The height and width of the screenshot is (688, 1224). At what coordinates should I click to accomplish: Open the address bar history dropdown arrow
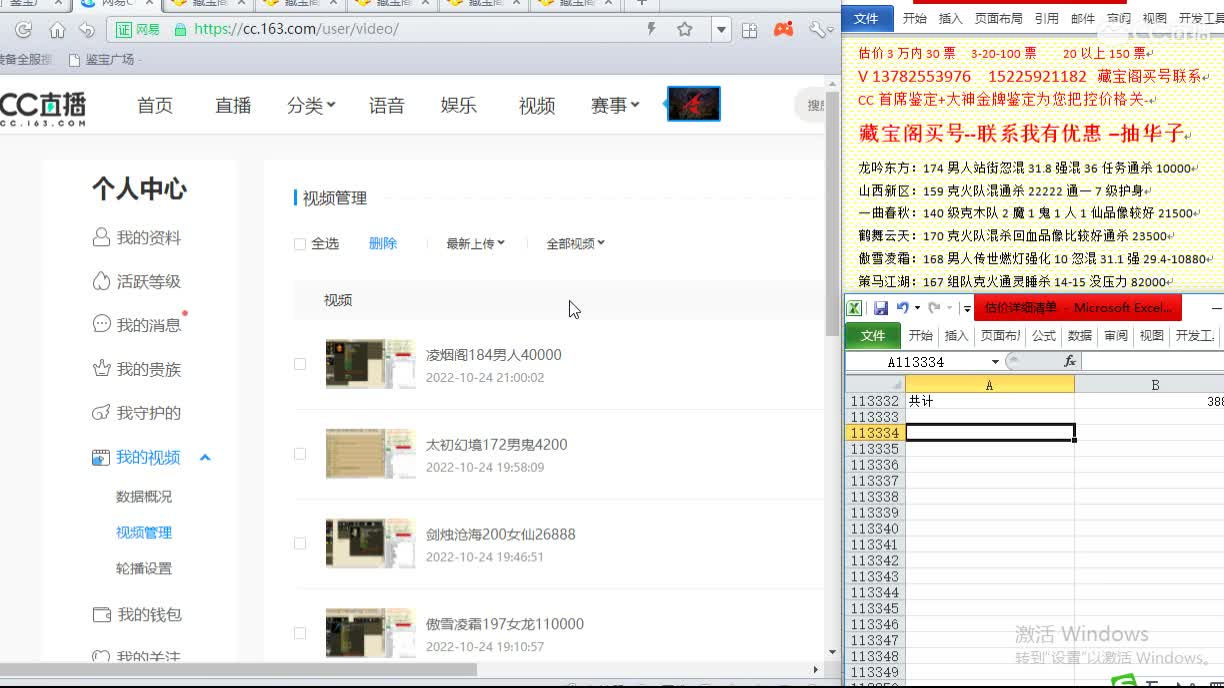pyautogui.click(x=721, y=30)
